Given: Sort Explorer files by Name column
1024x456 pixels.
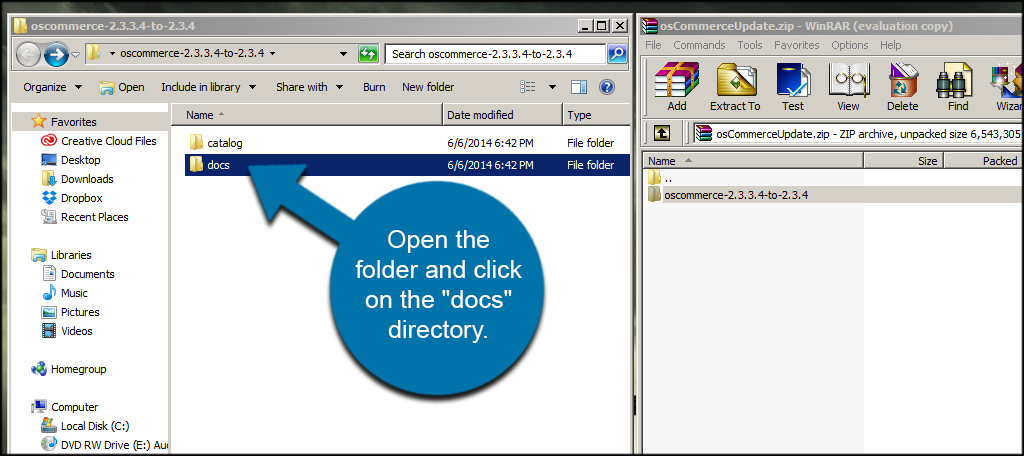Looking at the screenshot, I should click(307, 115).
